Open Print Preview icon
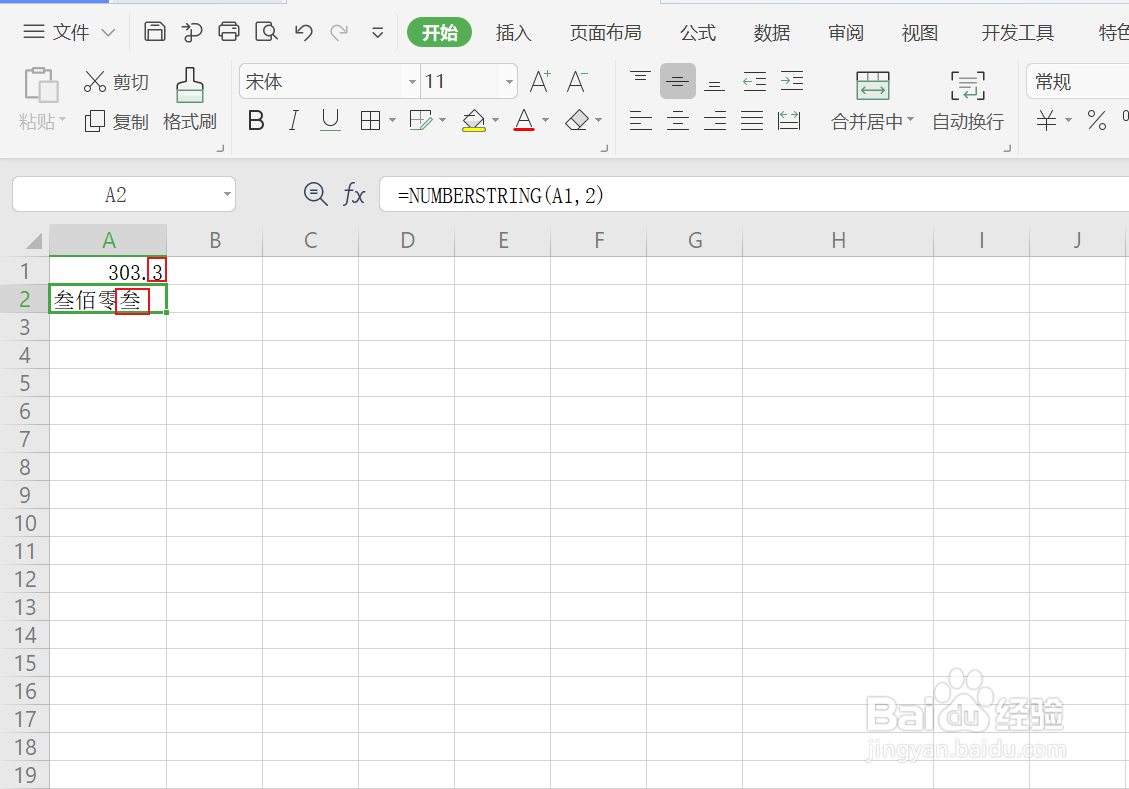This screenshot has width=1129, height=789. [x=266, y=32]
